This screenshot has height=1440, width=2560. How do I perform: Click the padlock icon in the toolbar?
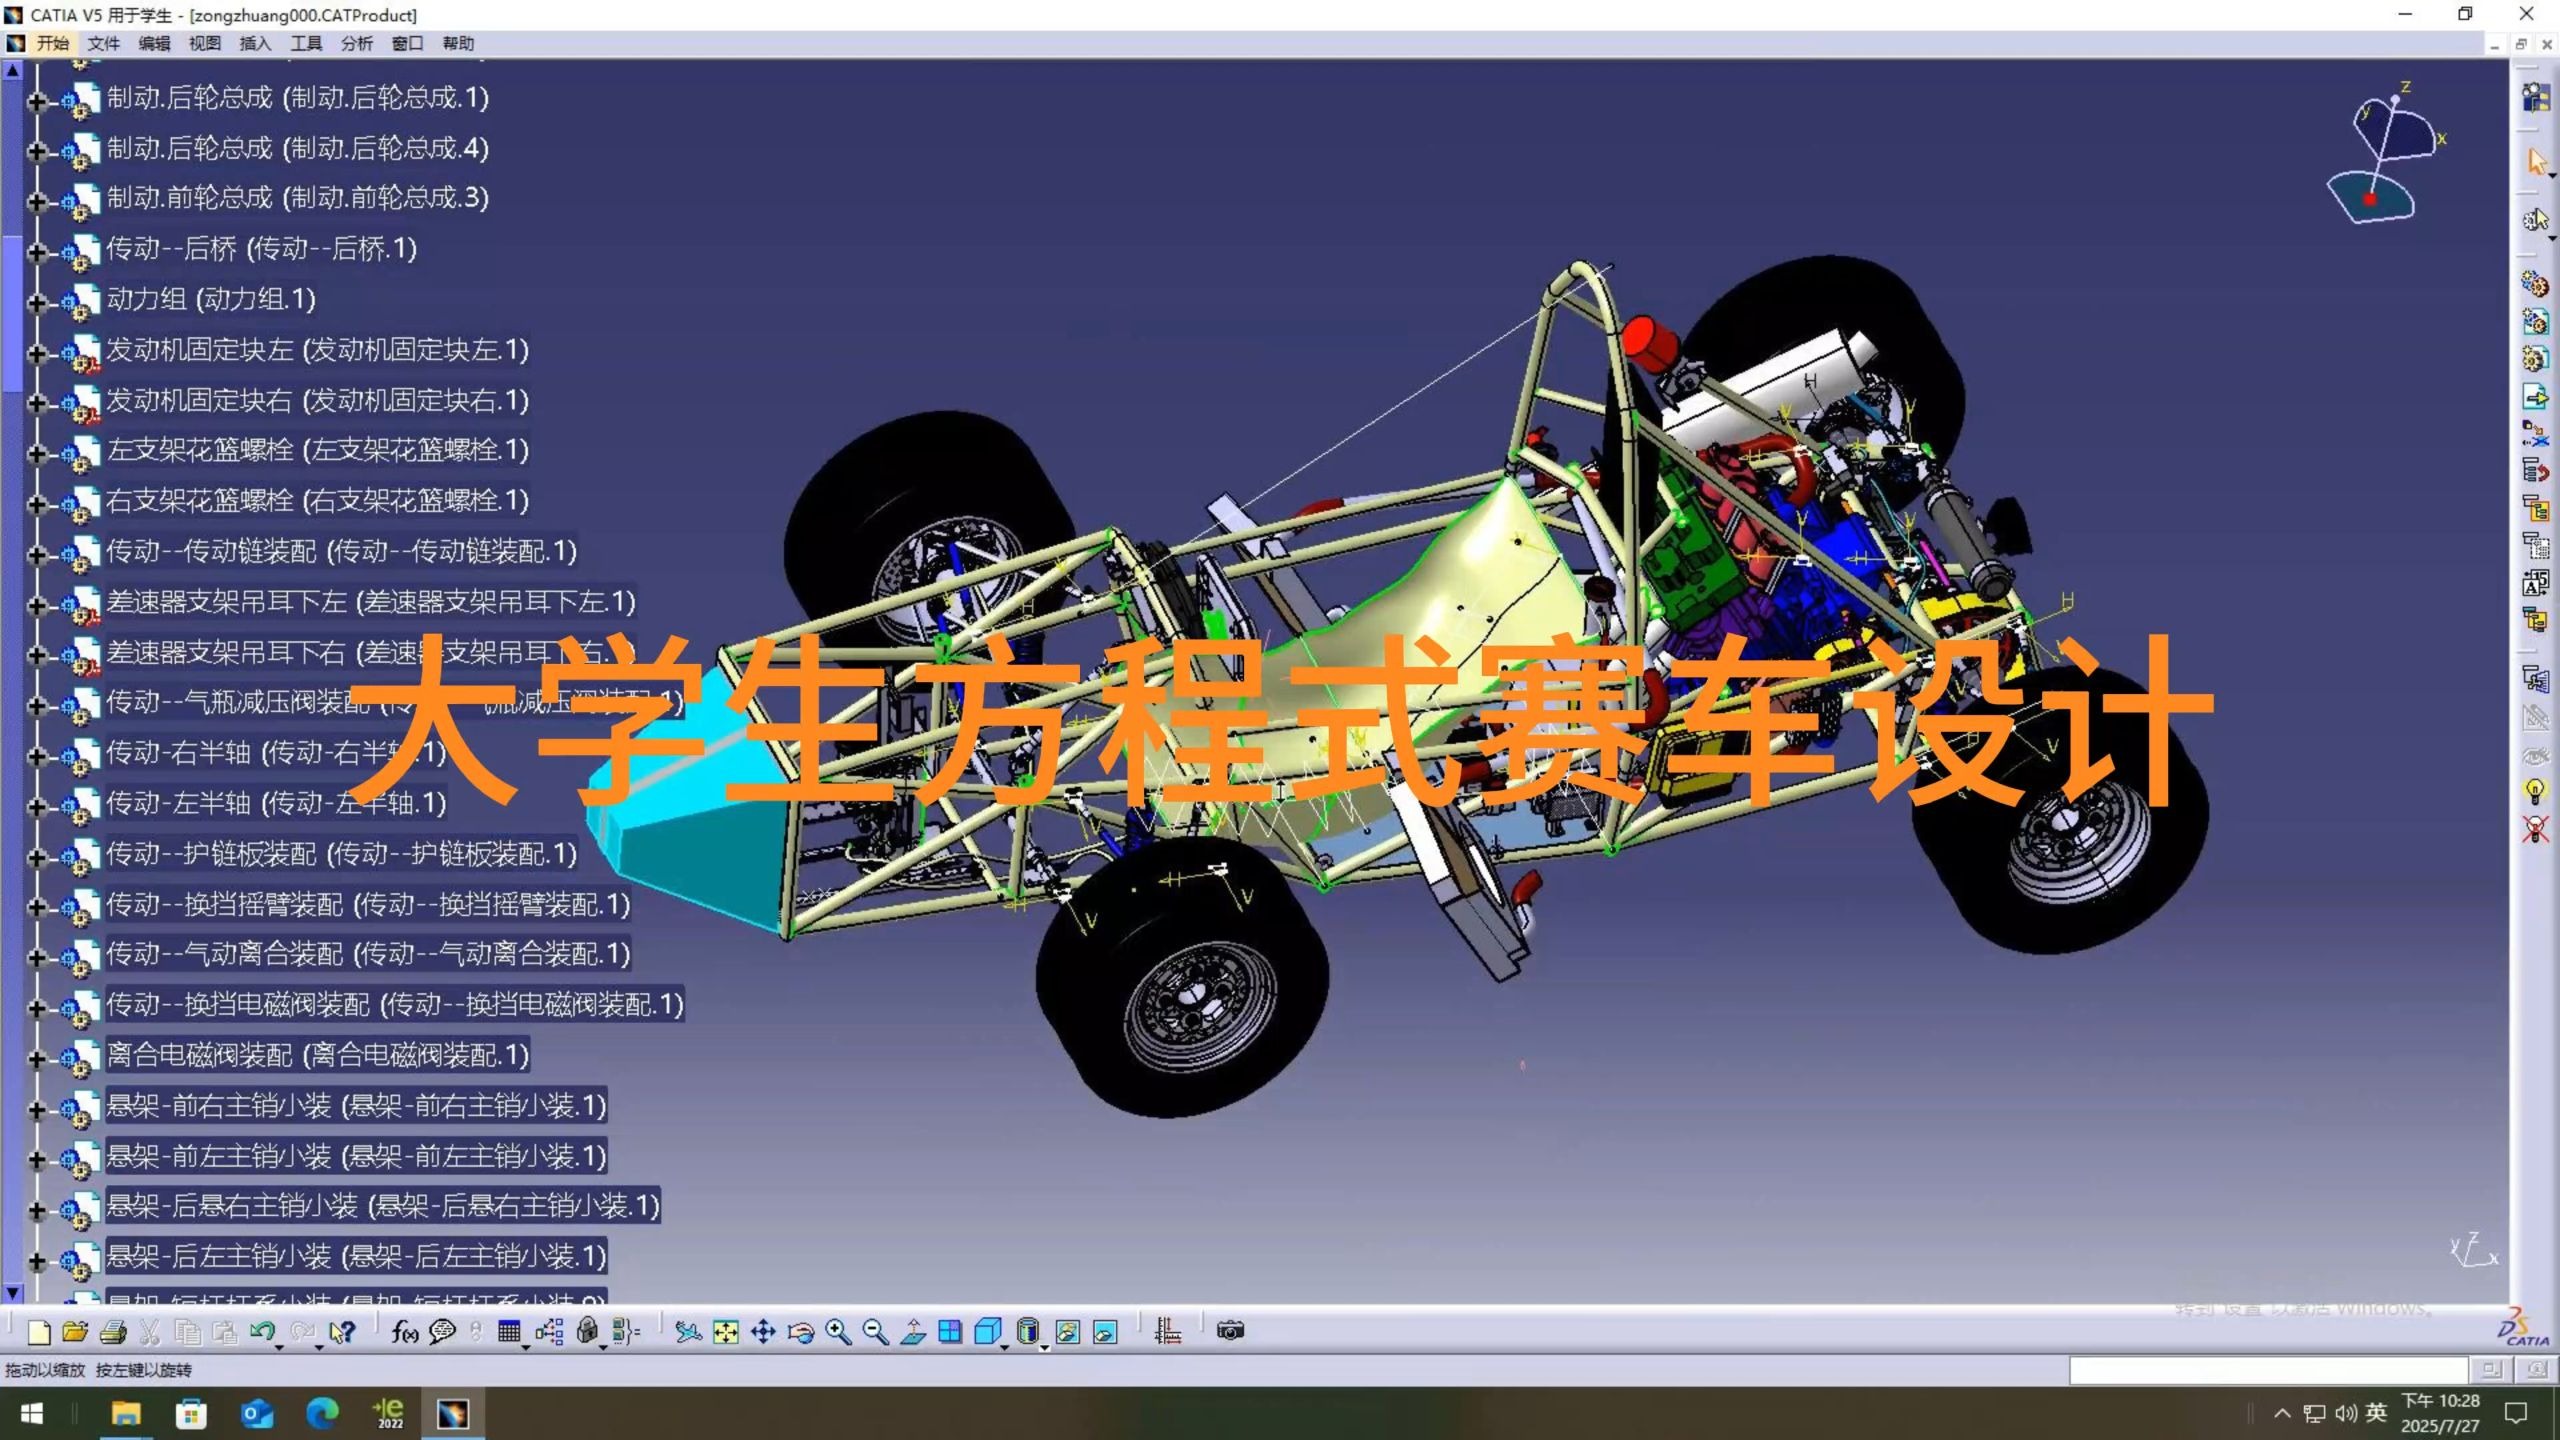(x=587, y=1332)
